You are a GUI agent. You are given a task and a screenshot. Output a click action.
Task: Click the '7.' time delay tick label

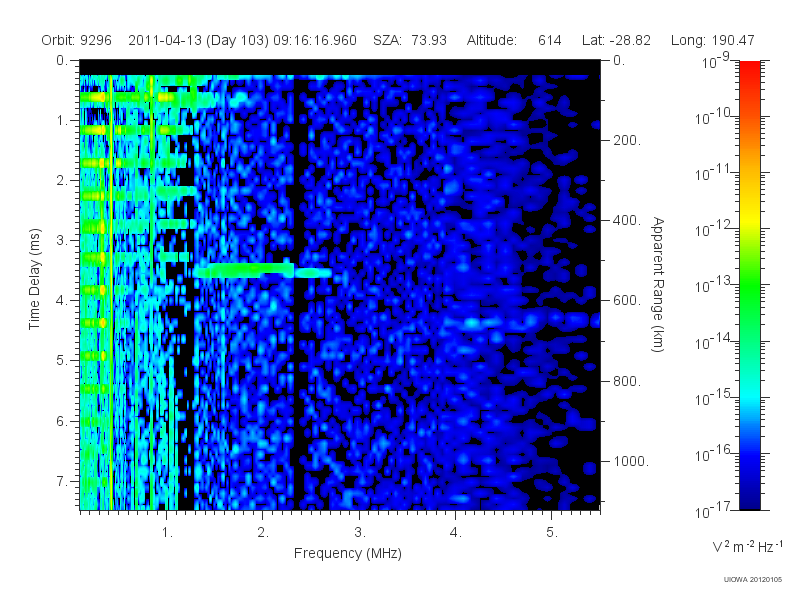coord(62,481)
